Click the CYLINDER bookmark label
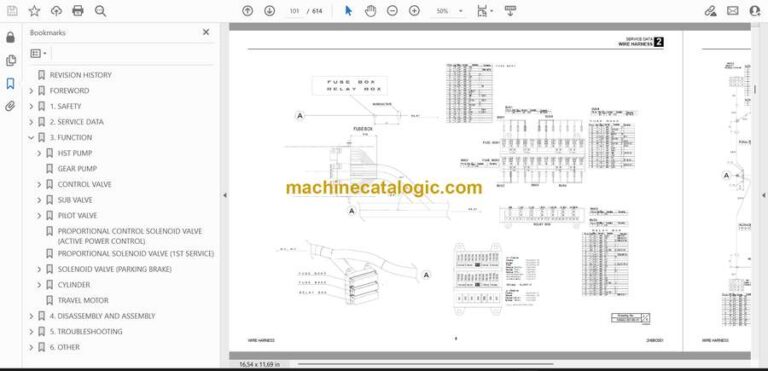 click(x=74, y=285)
